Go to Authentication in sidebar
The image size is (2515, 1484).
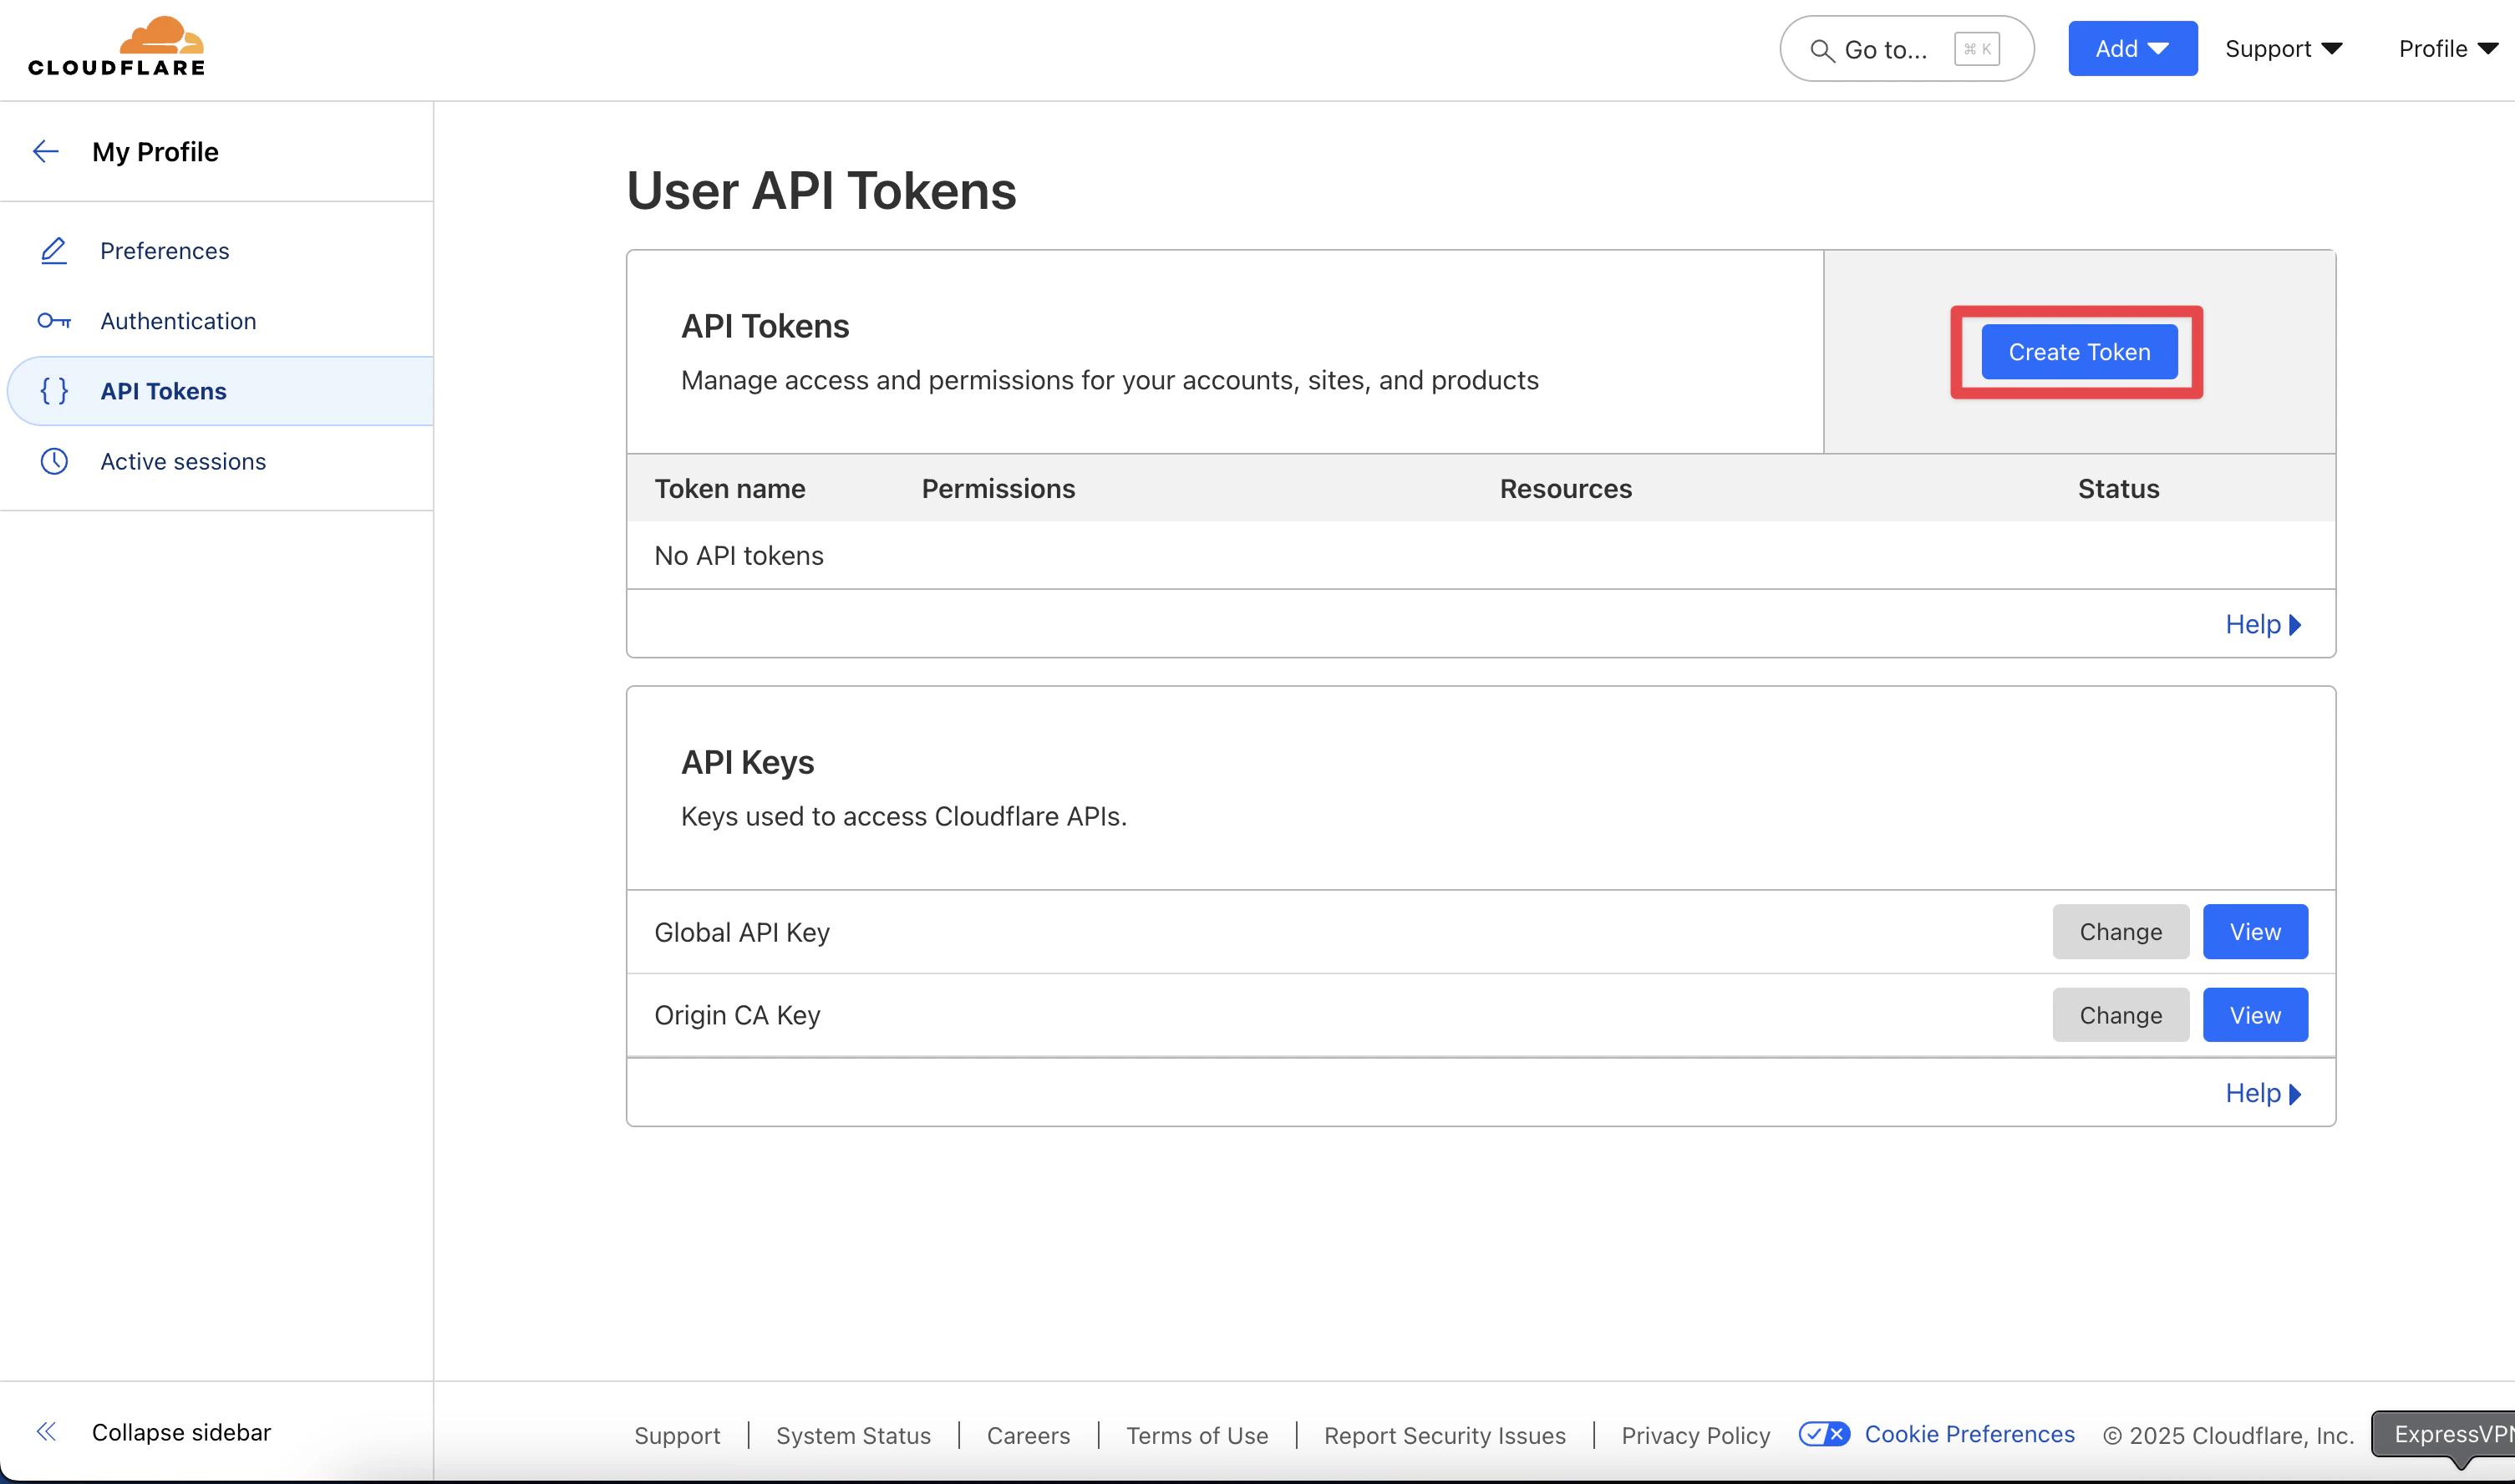coord(178,321)
